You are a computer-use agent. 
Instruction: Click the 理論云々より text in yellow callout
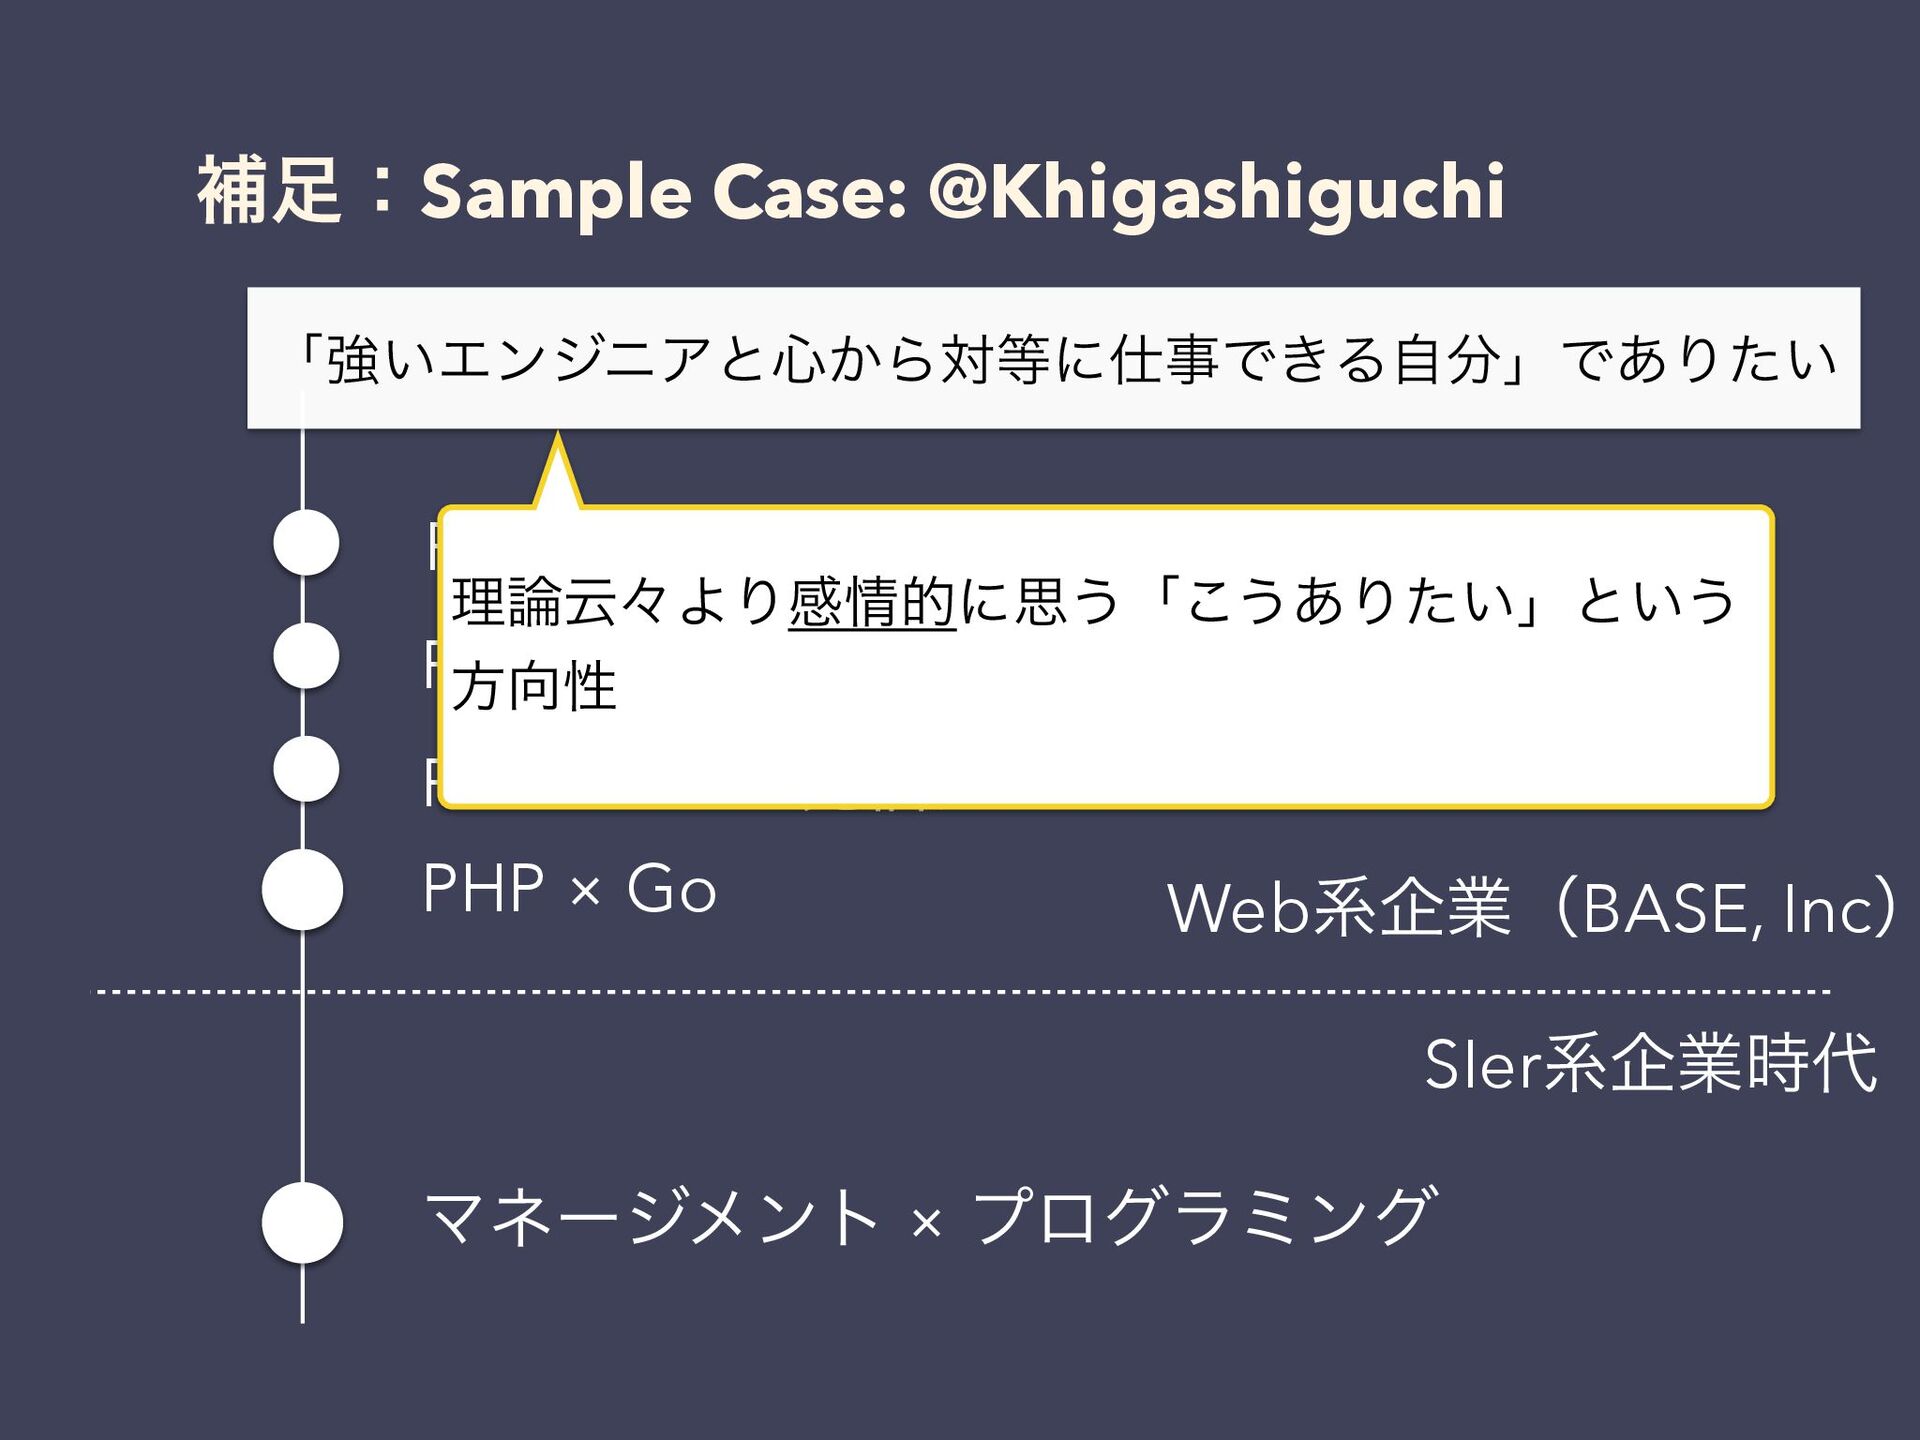pos(618,602)
